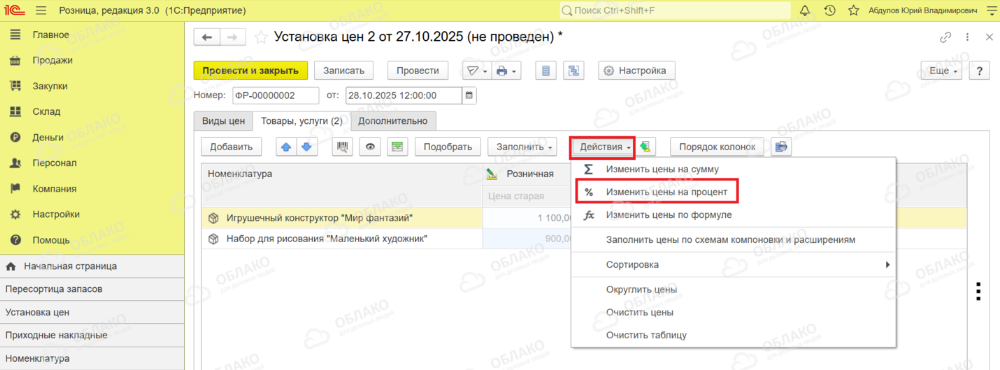This screenshot has height=370, width=1000.
Task: Click the green table icon in the toolbar
Action: [397, 147]
